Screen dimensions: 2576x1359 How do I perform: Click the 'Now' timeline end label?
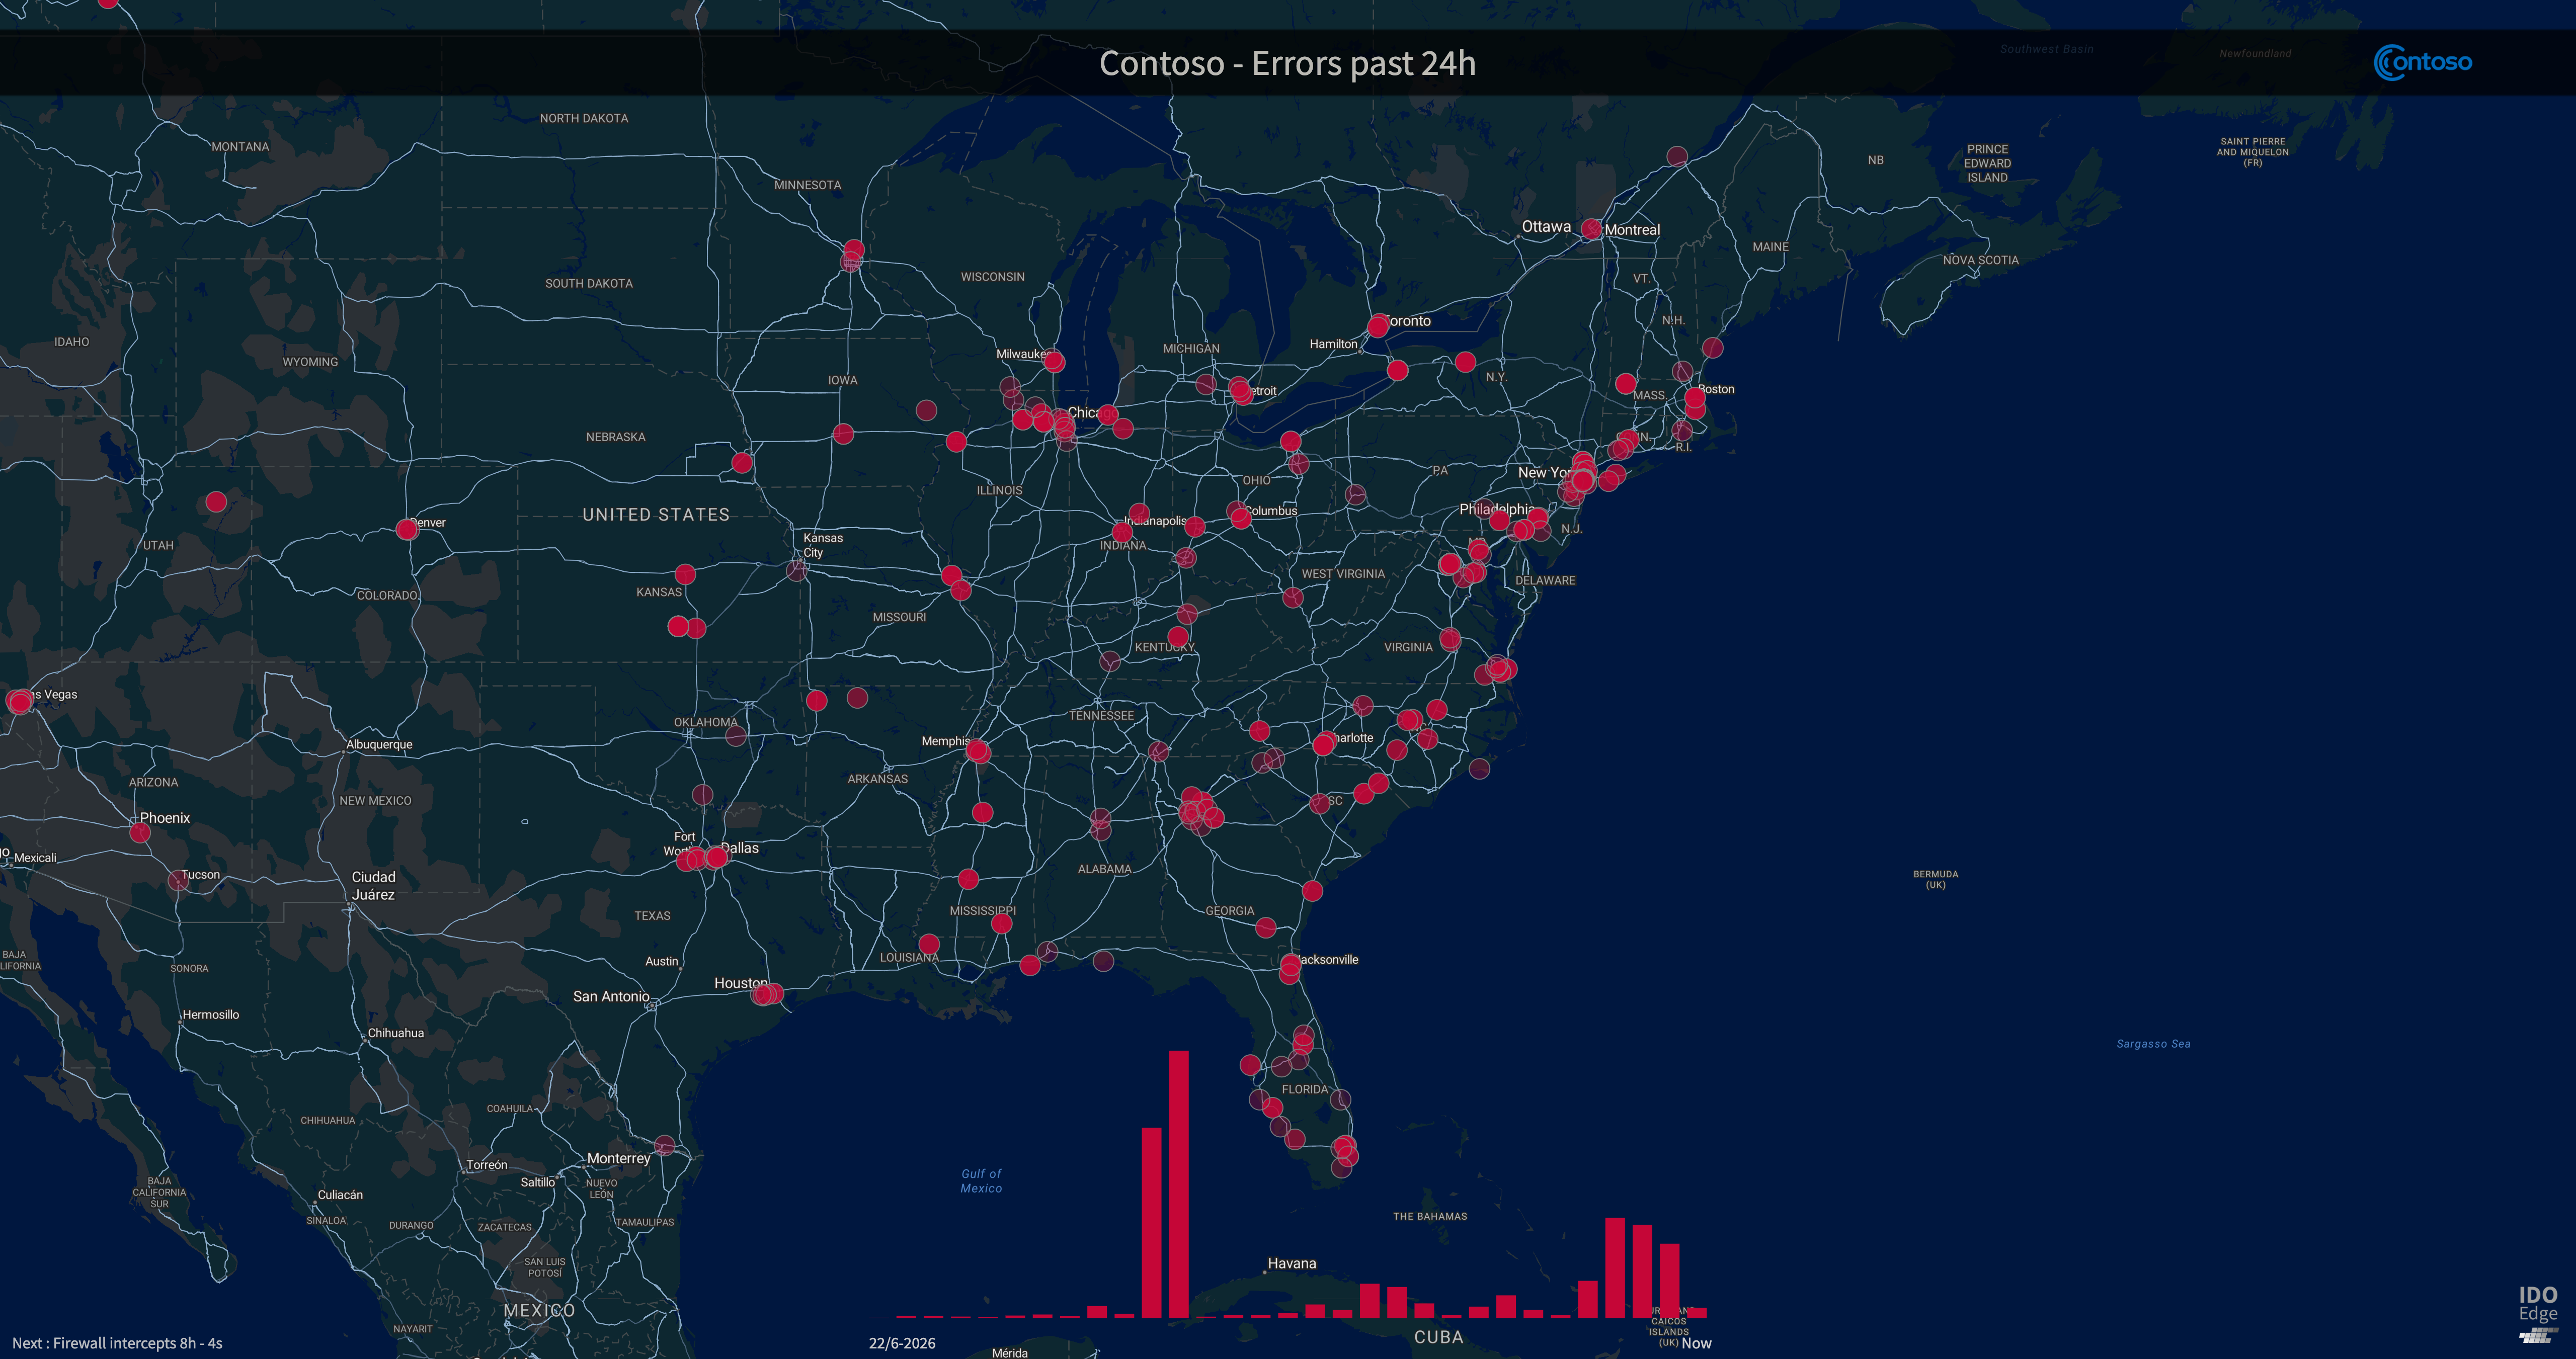tap(1697, 1343)
